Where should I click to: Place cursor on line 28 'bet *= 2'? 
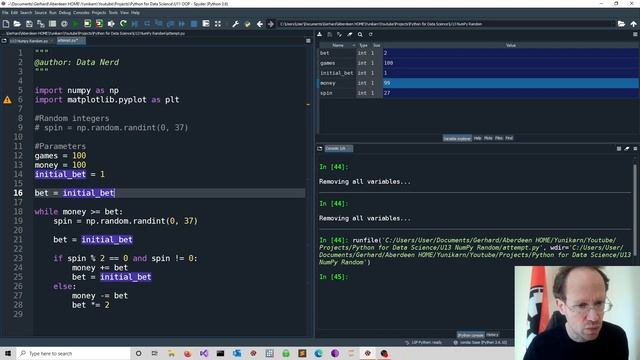pos(91,305)
